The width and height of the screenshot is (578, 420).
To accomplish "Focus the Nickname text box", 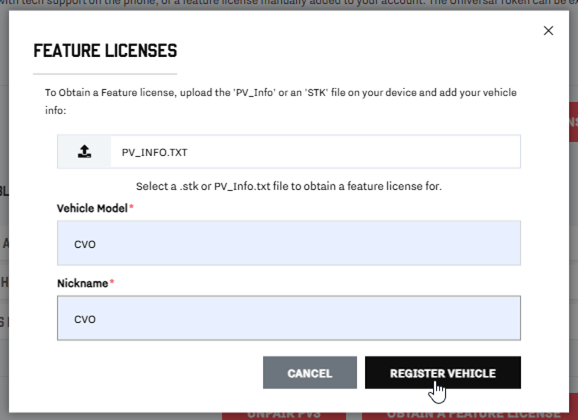I will tap(289, 318).
